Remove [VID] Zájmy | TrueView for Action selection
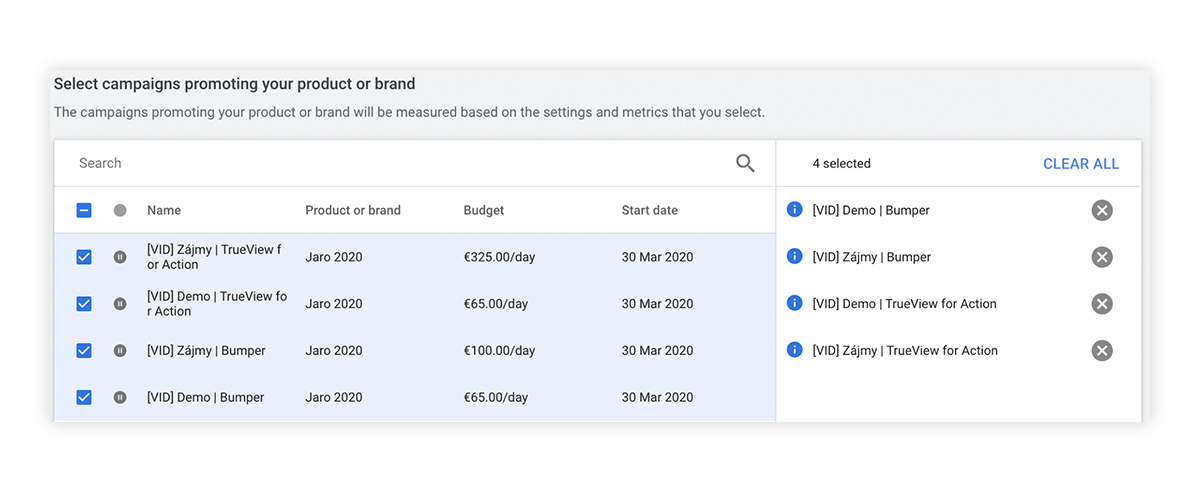 (1101, 350)
